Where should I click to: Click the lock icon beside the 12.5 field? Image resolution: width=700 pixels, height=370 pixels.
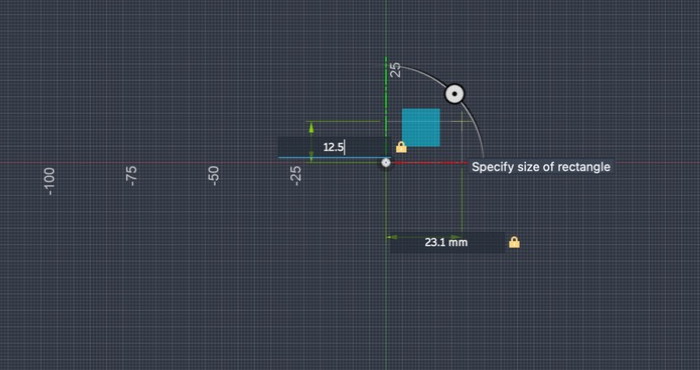[401, 147]
